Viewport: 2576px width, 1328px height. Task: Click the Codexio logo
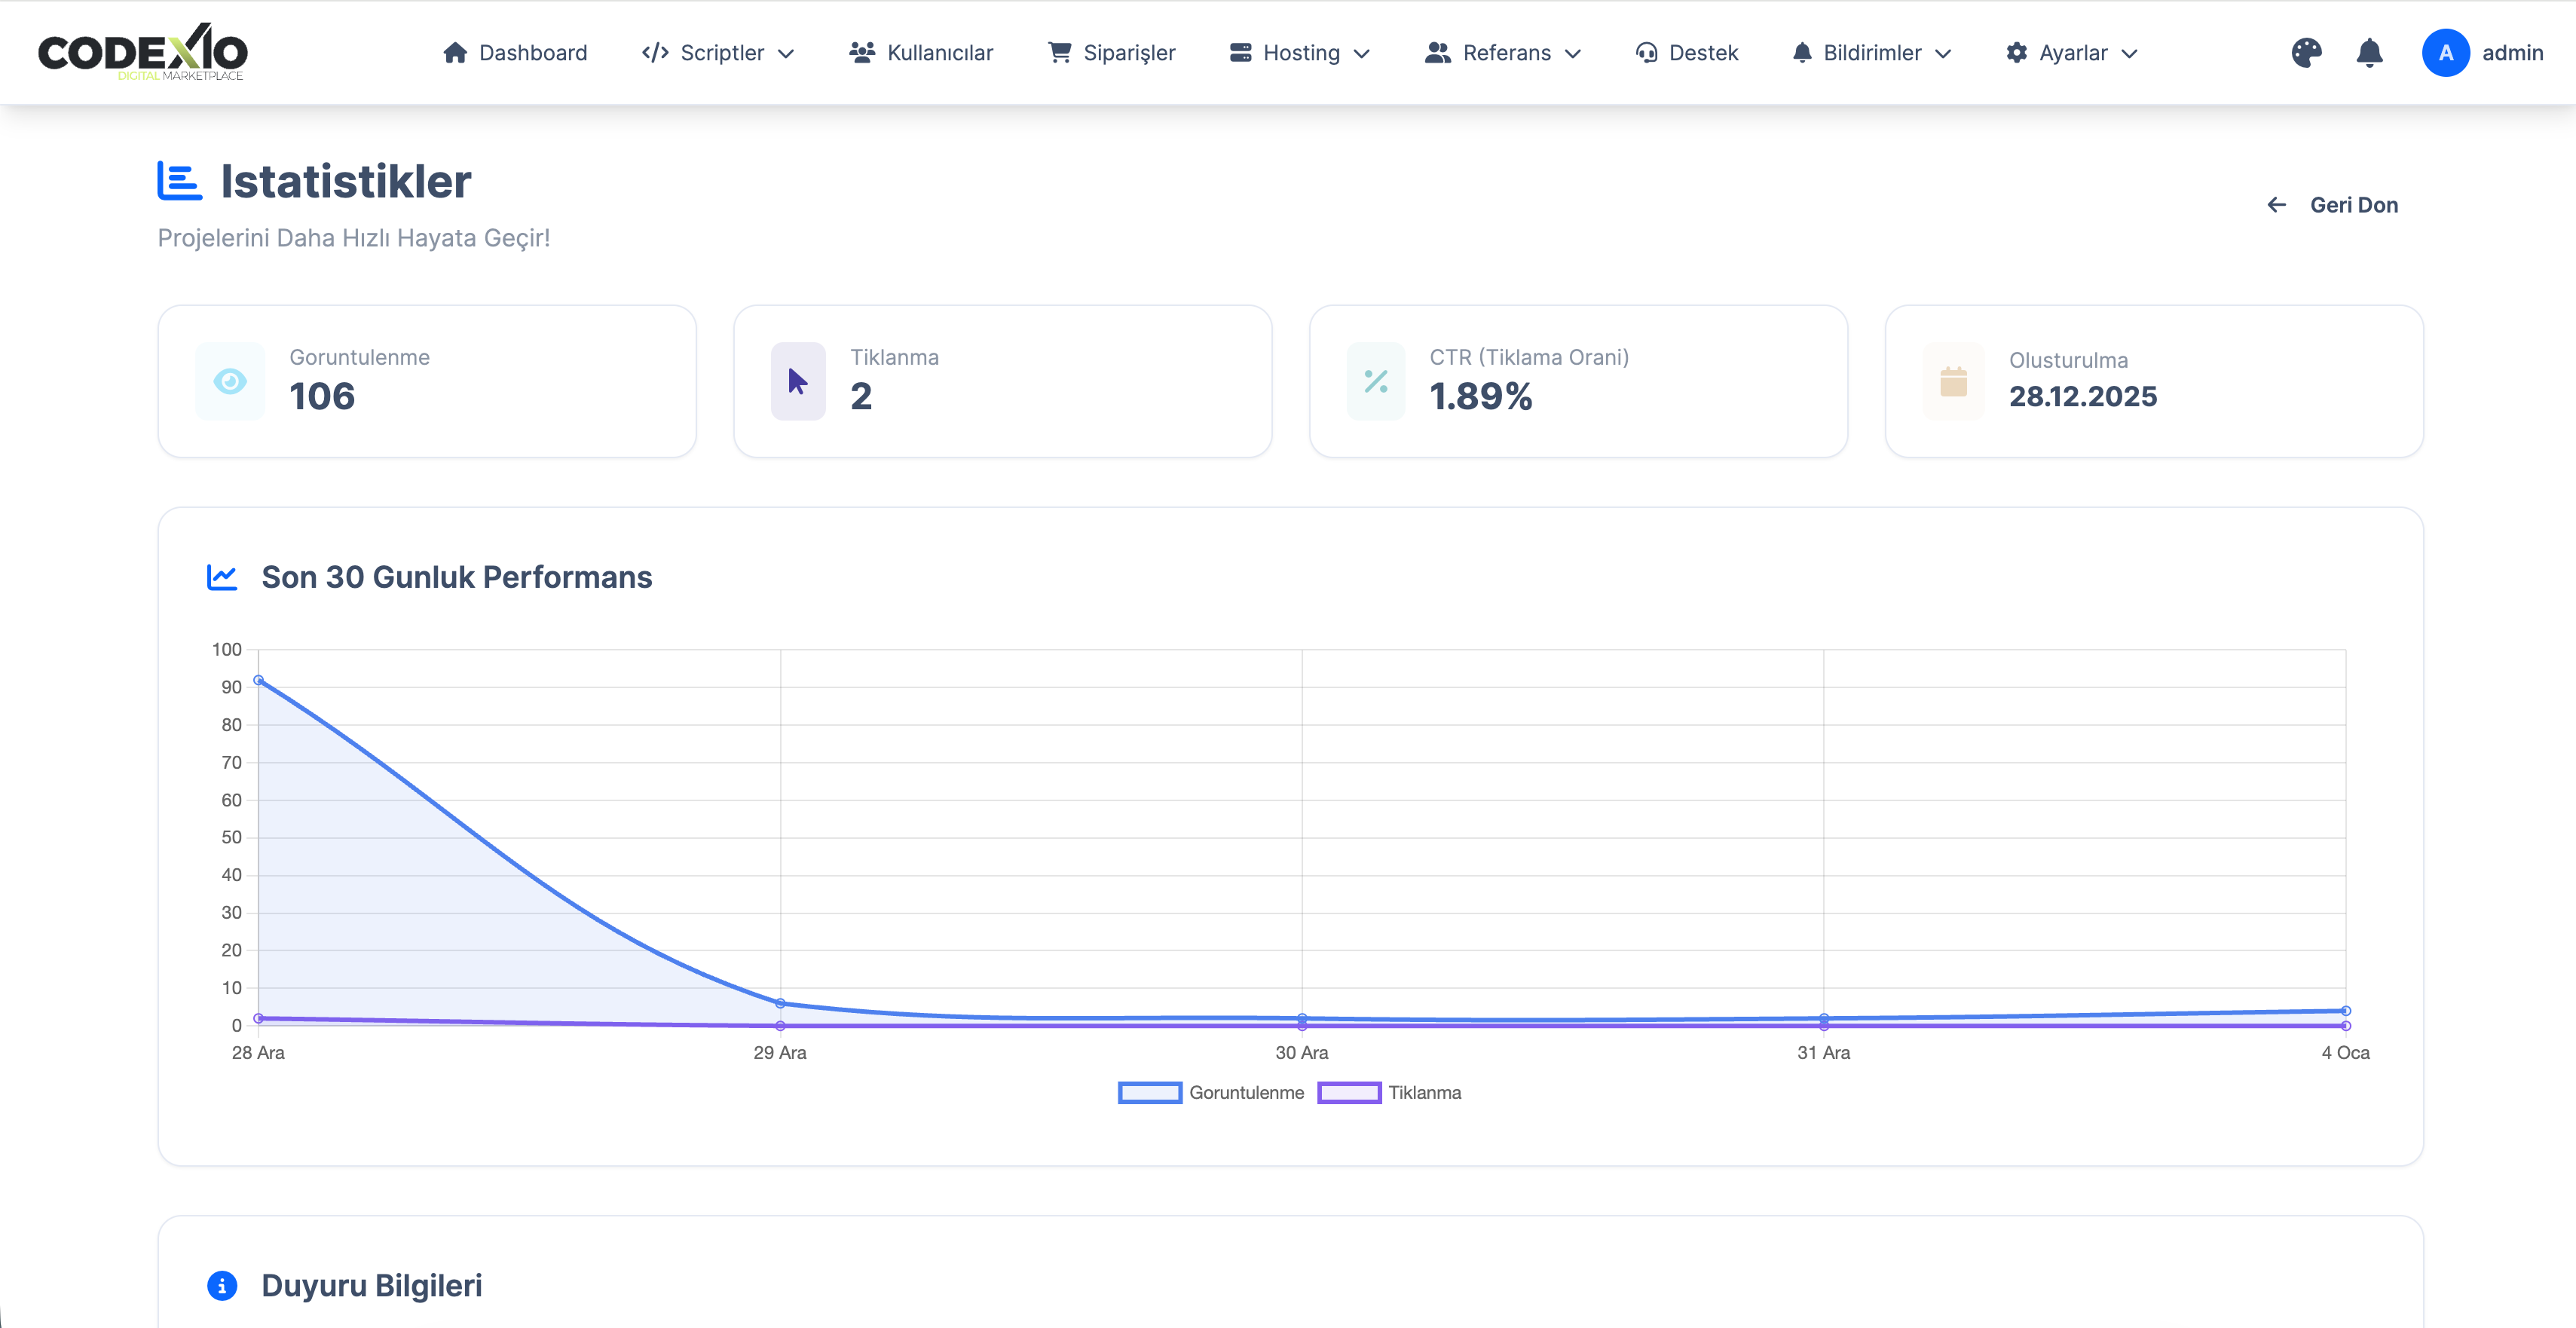click(x=143, y=52)
